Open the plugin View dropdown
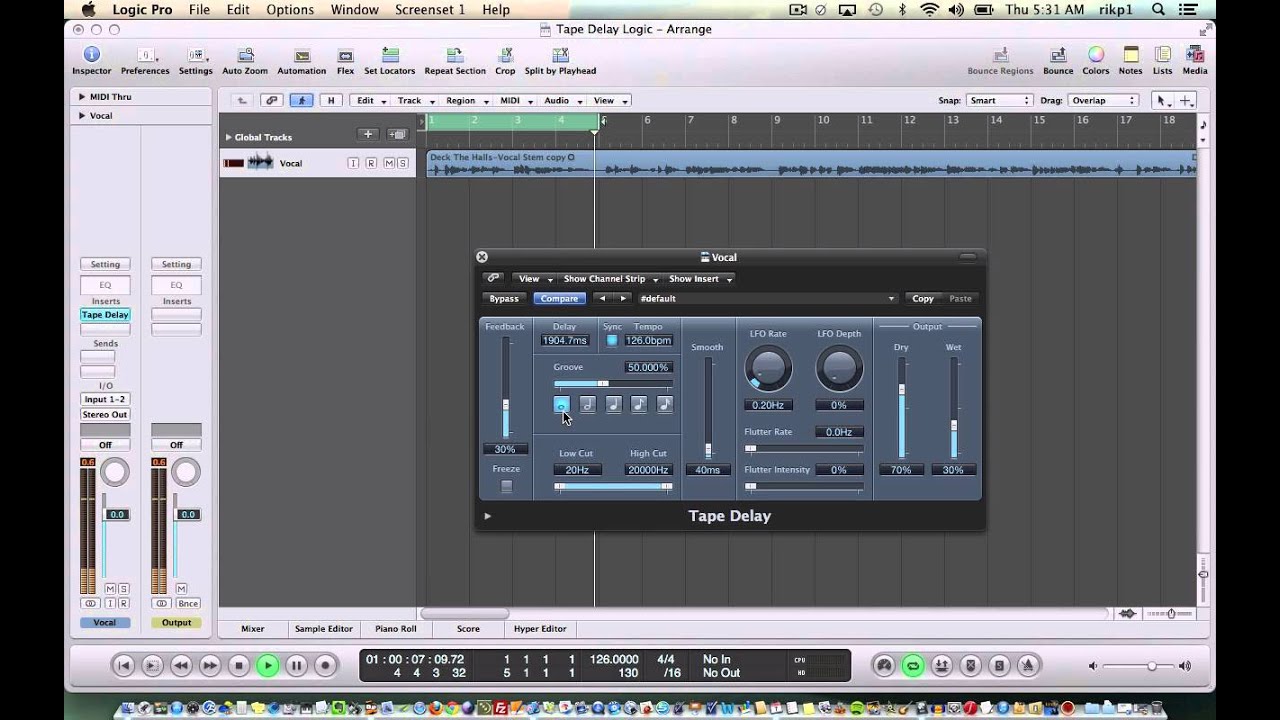 (535, 279)
